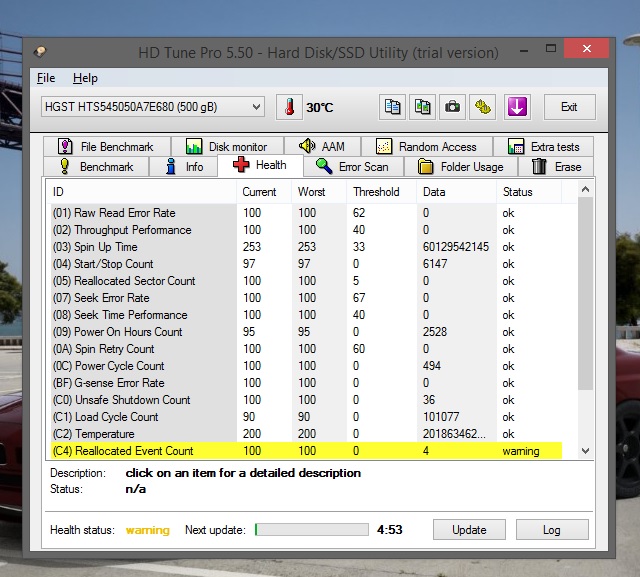Open the AAM tab
640x577 pixels.
[x=322, y=146]
